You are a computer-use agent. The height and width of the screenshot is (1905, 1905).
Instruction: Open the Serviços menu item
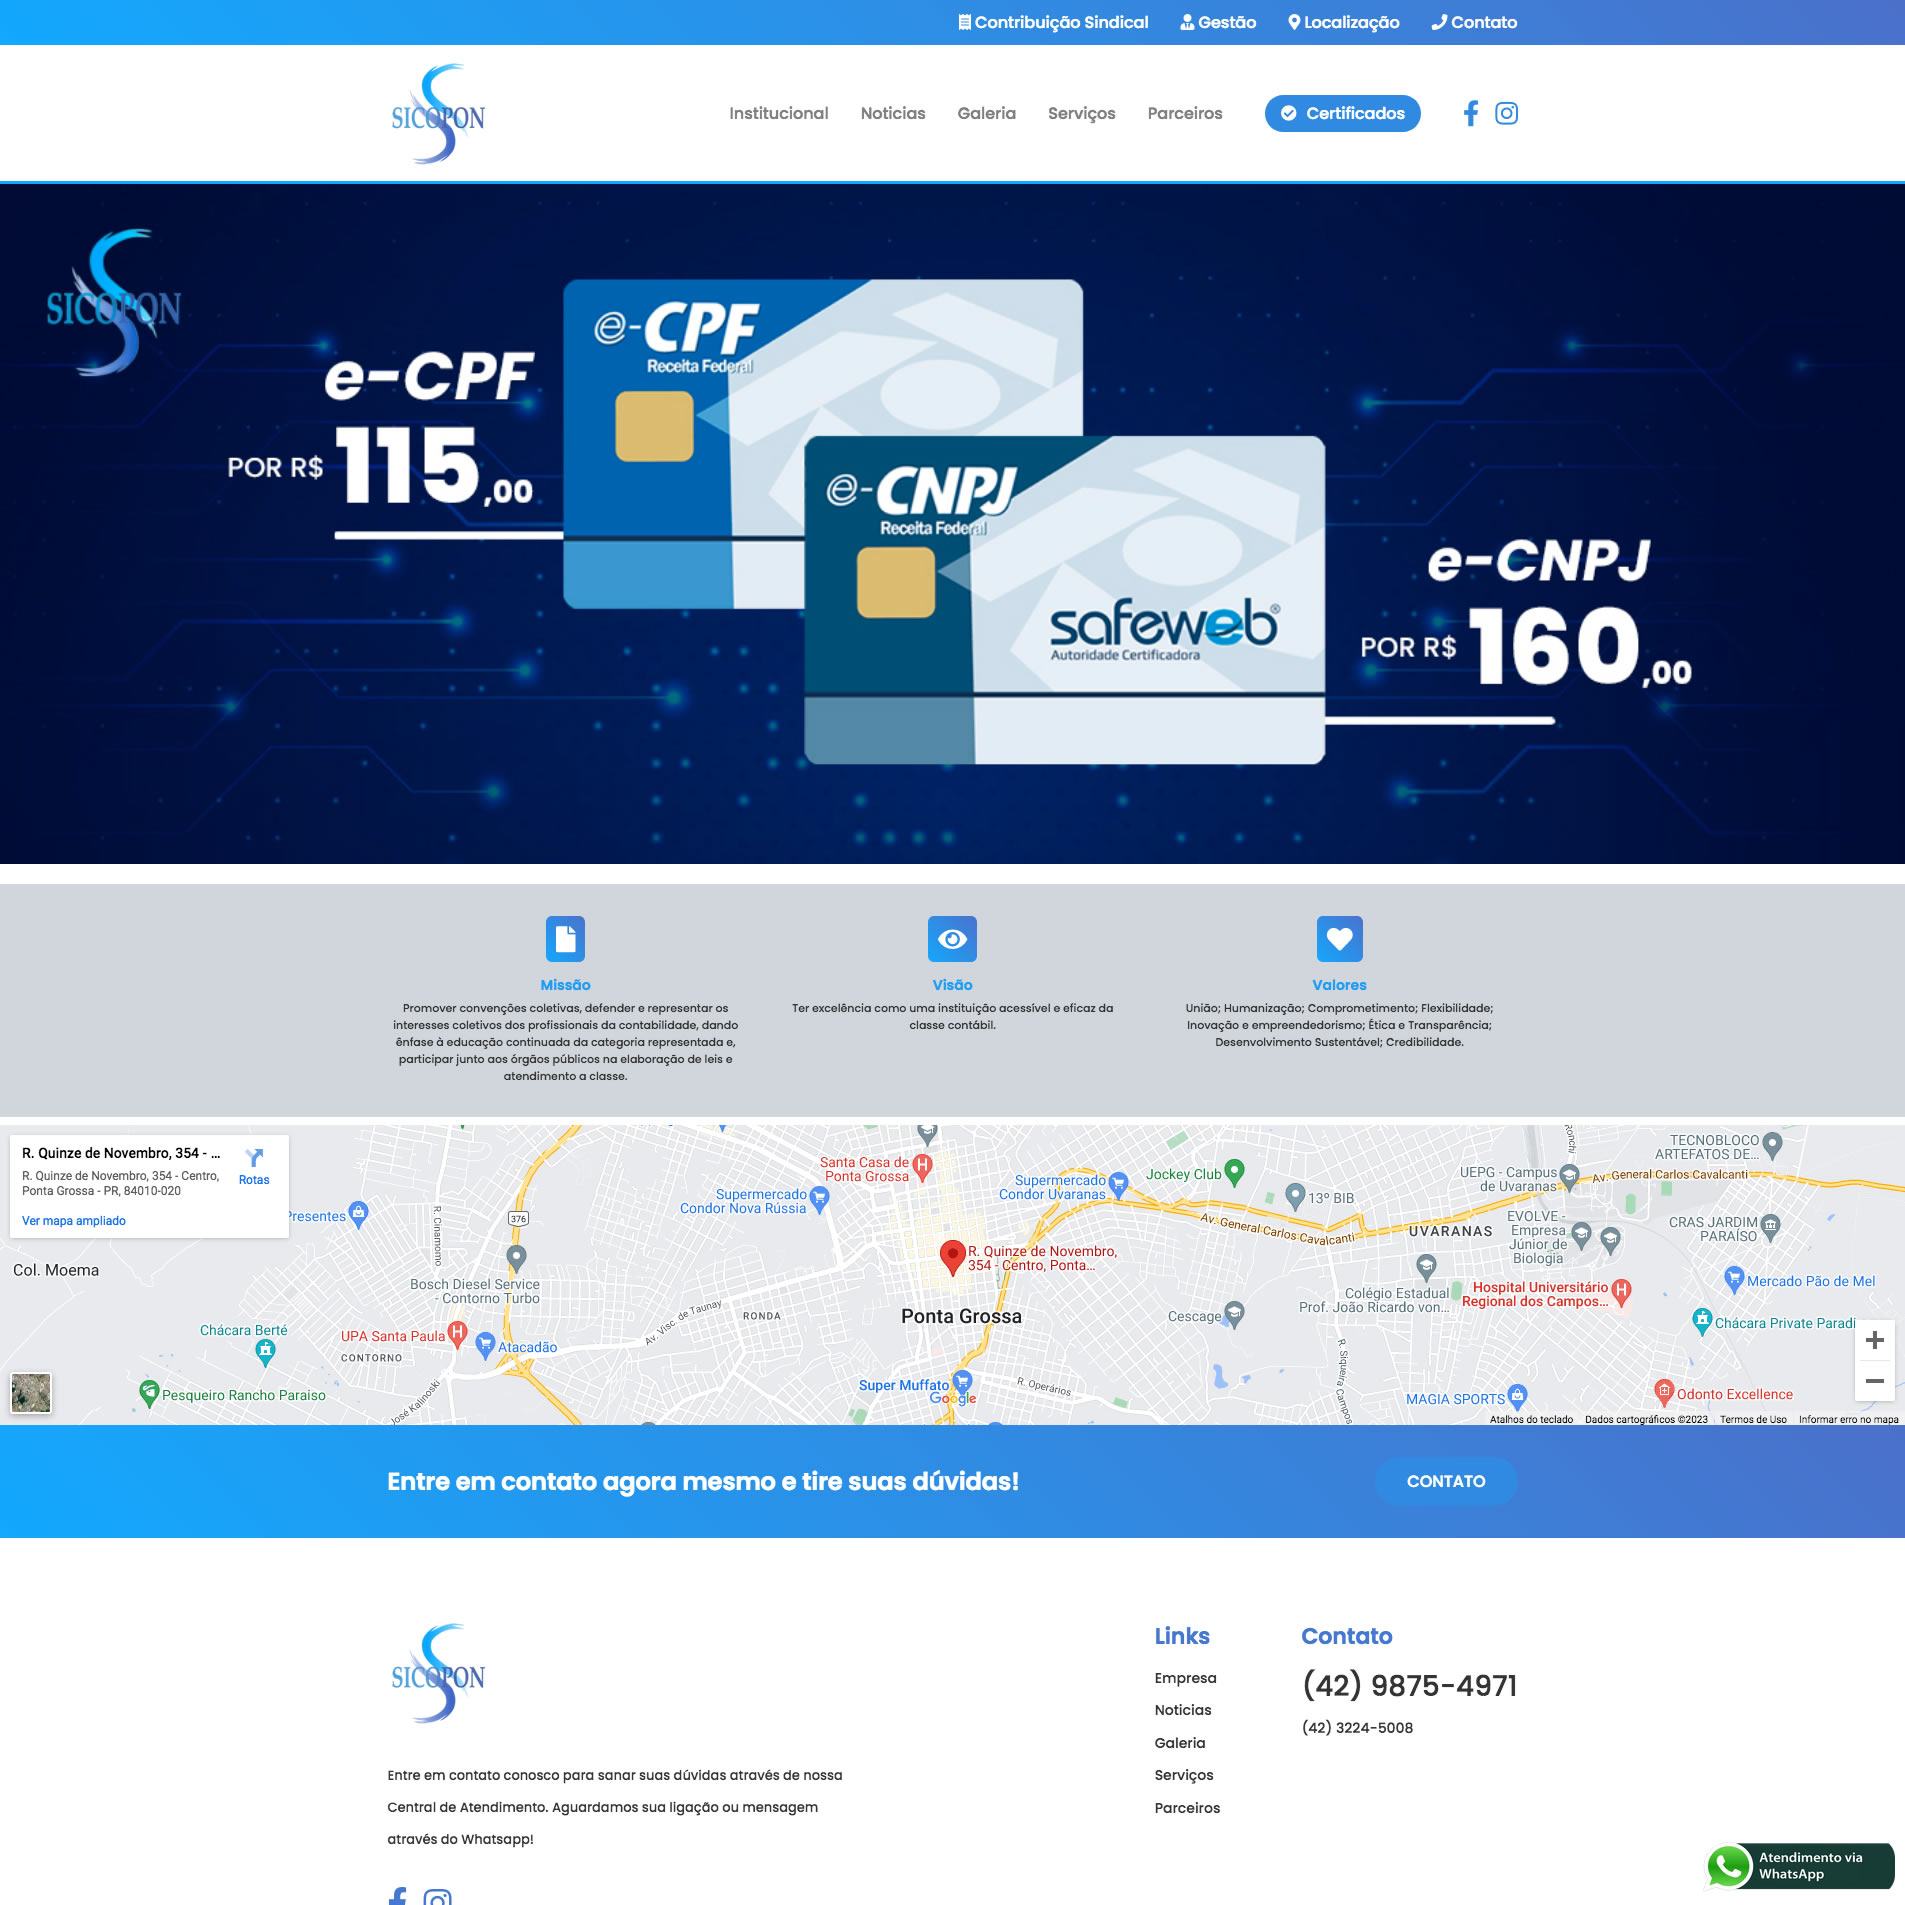point(1081,113)
